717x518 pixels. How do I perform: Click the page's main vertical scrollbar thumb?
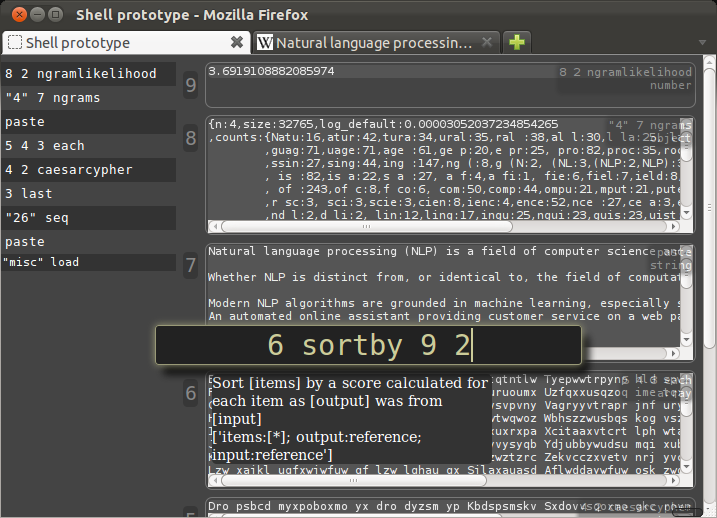click(709, 208)
